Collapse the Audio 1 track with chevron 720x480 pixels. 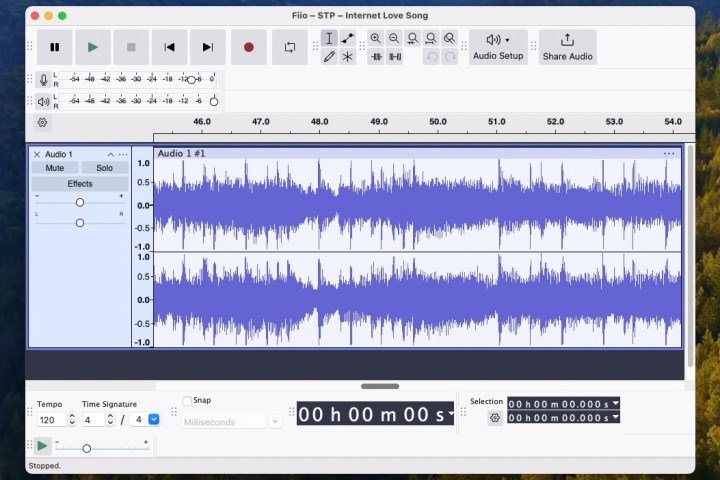click(110, 155)
